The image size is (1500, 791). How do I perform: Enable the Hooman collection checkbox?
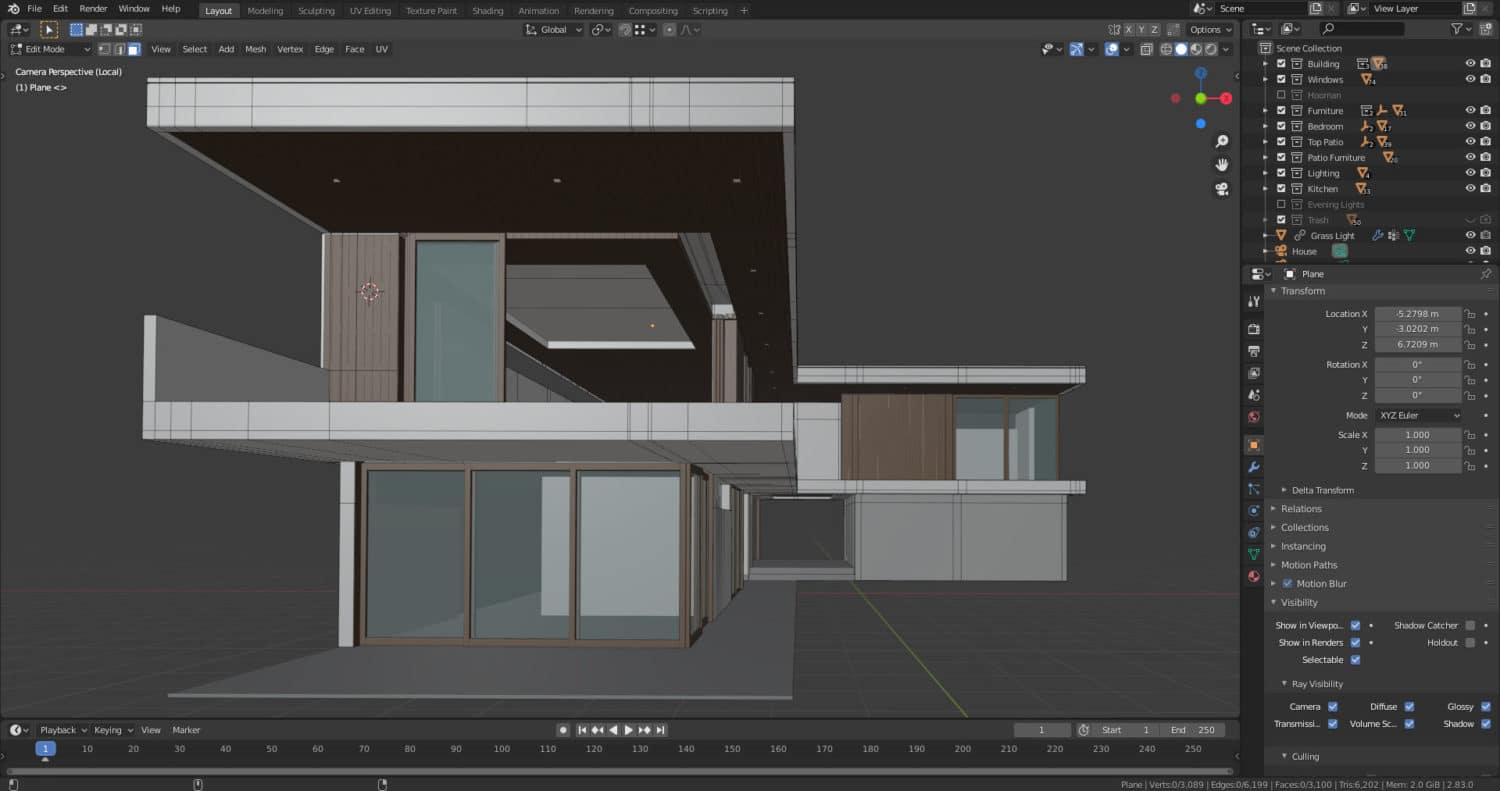point(1280,94)
